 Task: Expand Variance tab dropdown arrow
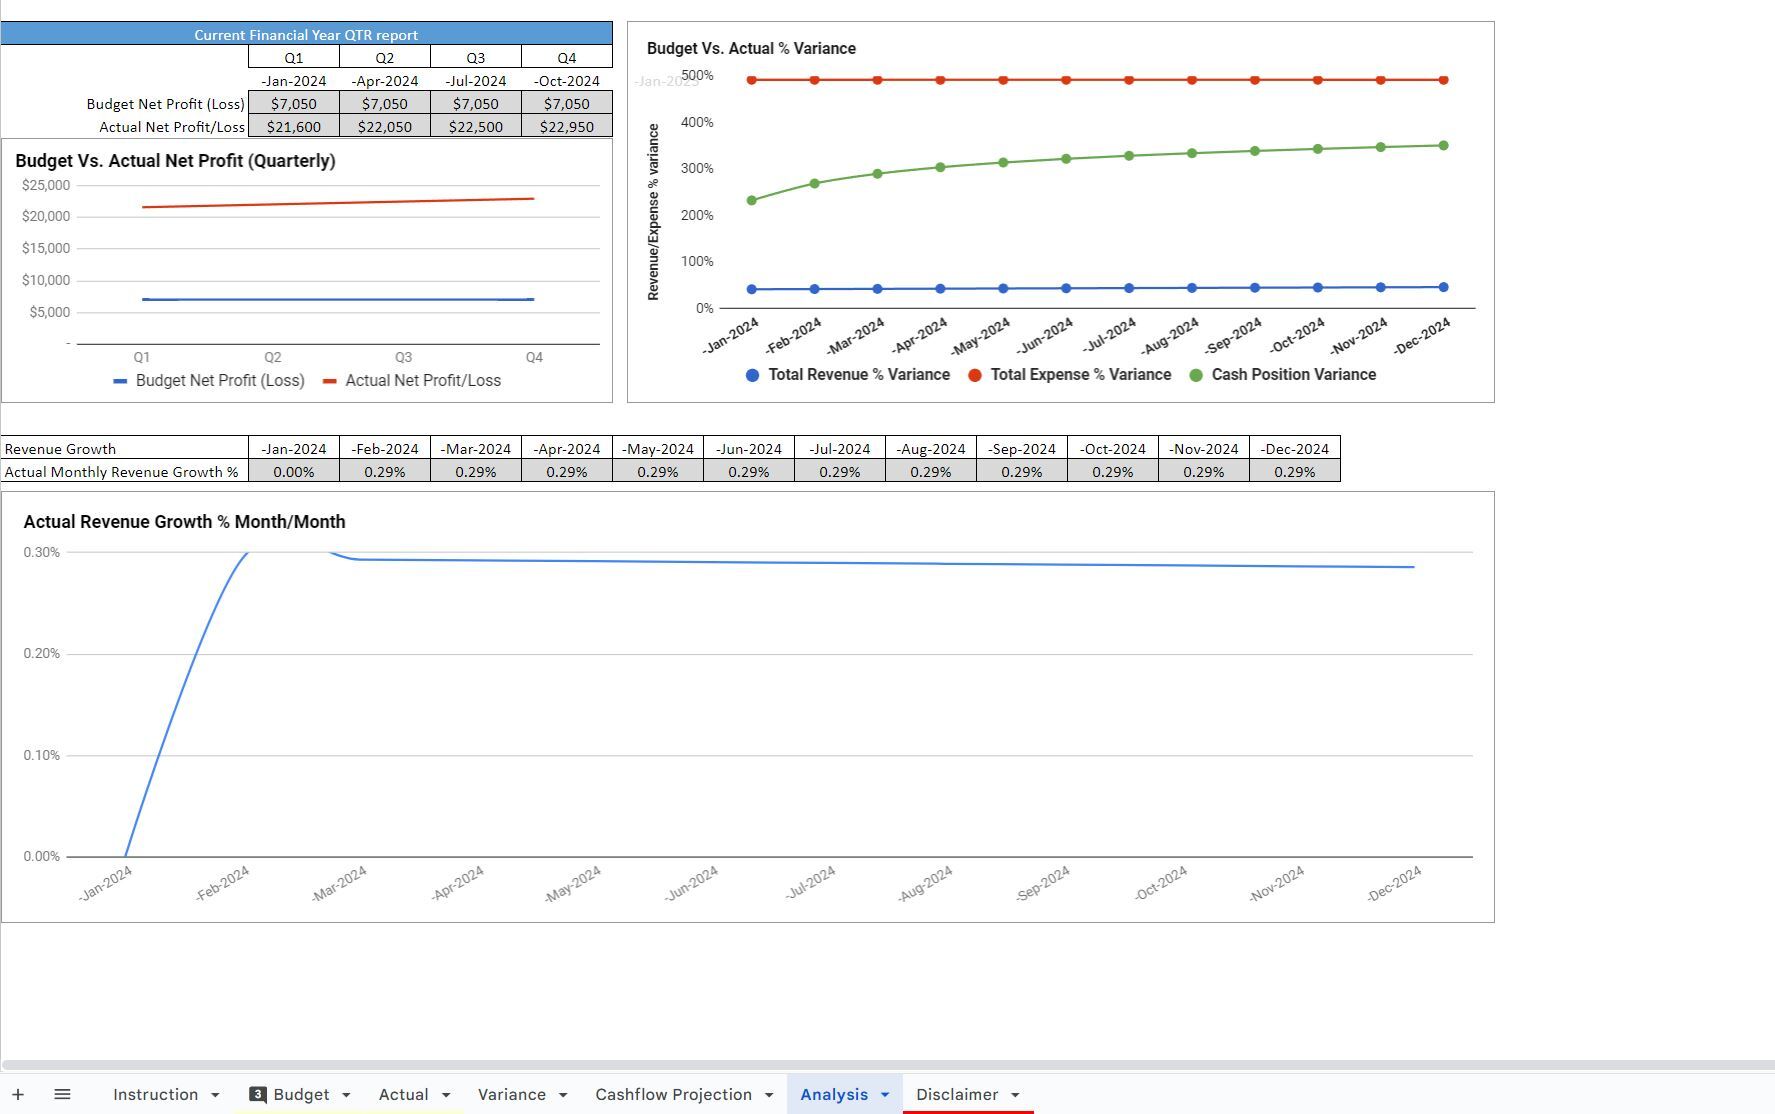click(x=562, y=1095)
